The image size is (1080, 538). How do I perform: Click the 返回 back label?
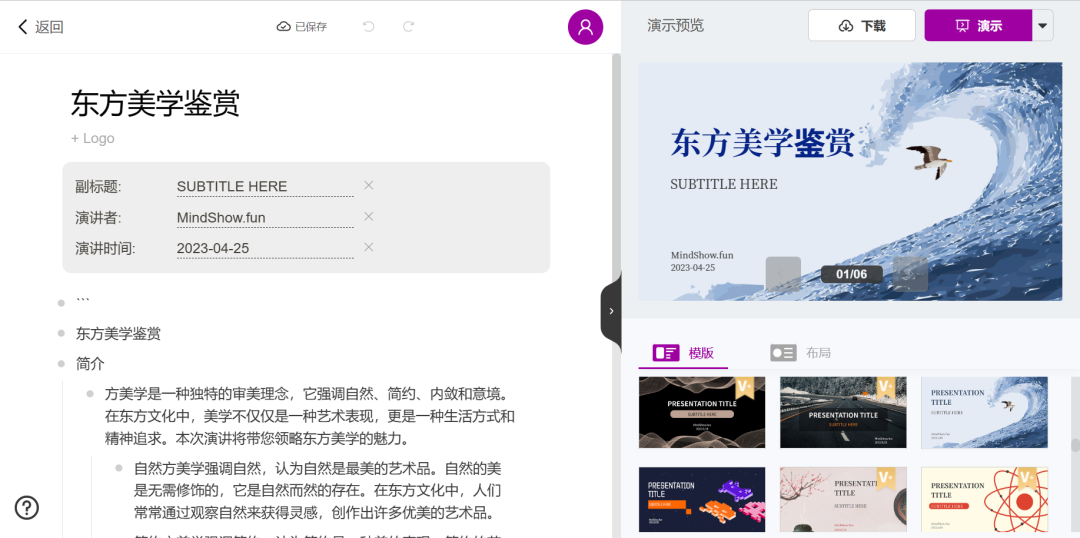50,28
